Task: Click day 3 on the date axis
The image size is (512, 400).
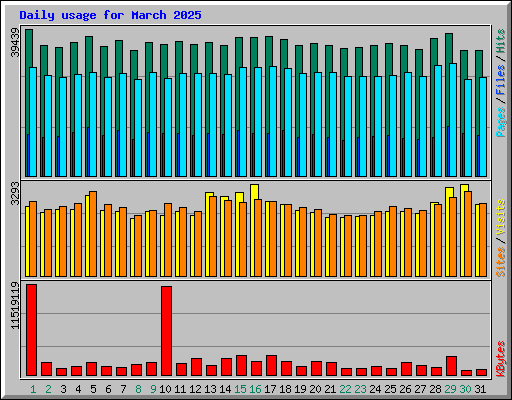Action: click(63, 389)
